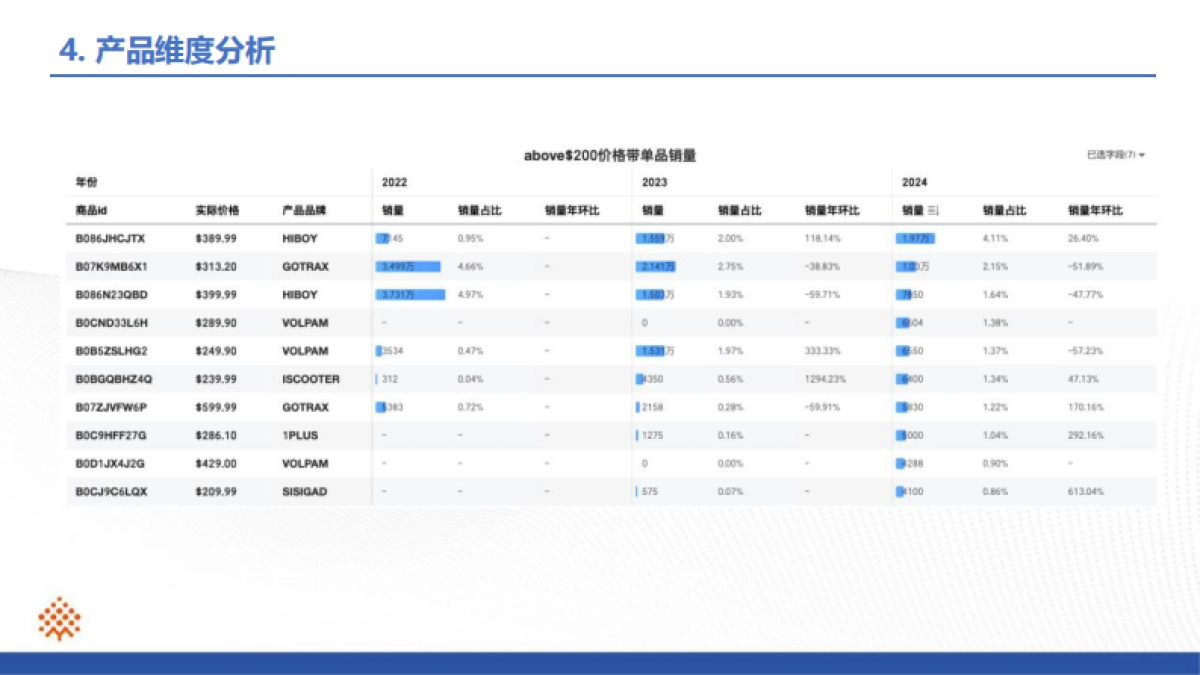Select the 3.731万 data bar for B086N23QBD

pyautogui.click(x=410, y=295)
